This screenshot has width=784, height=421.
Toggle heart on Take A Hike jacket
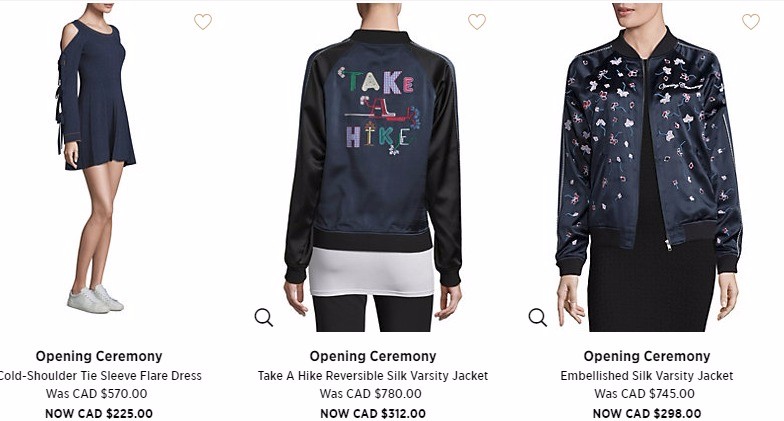[x=476, y=22]
